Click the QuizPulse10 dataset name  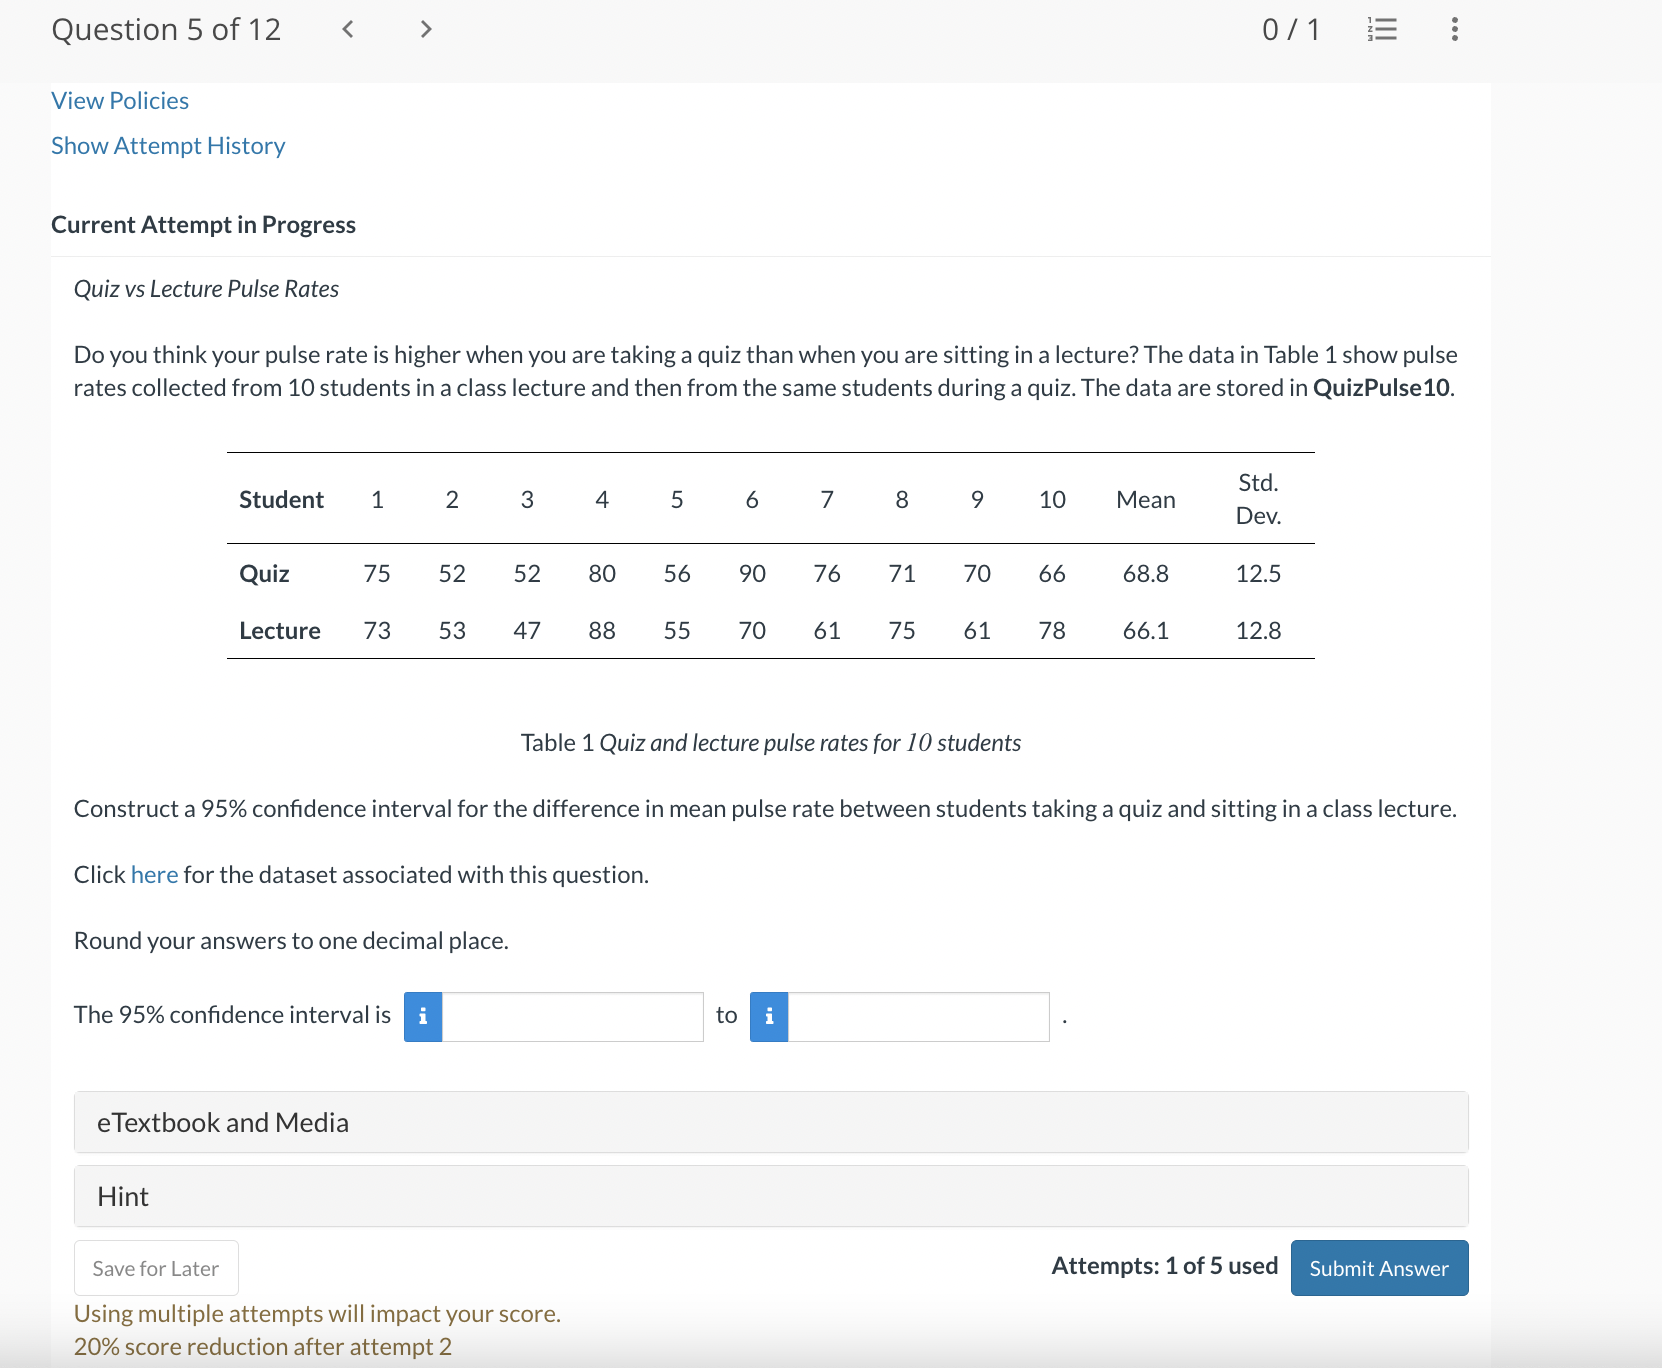pyautogui.click(x=1378, y=388)
